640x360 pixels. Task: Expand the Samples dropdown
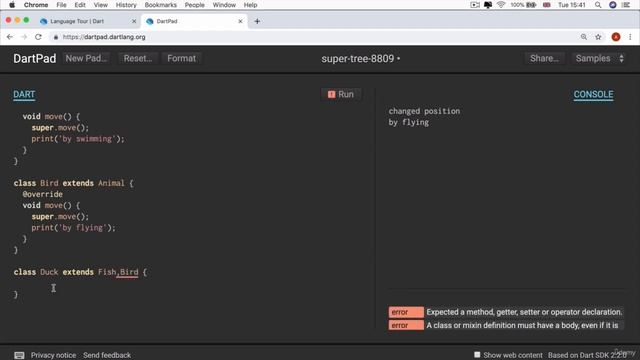(599, 58)
